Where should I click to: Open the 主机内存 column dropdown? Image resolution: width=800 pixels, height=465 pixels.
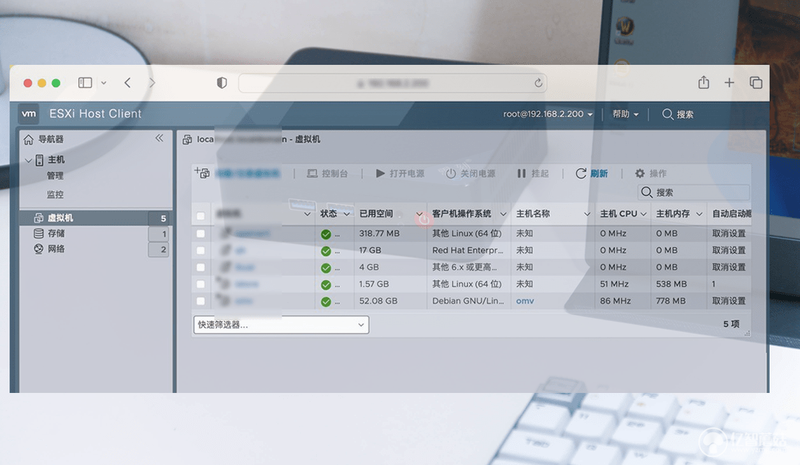point(699,214)
